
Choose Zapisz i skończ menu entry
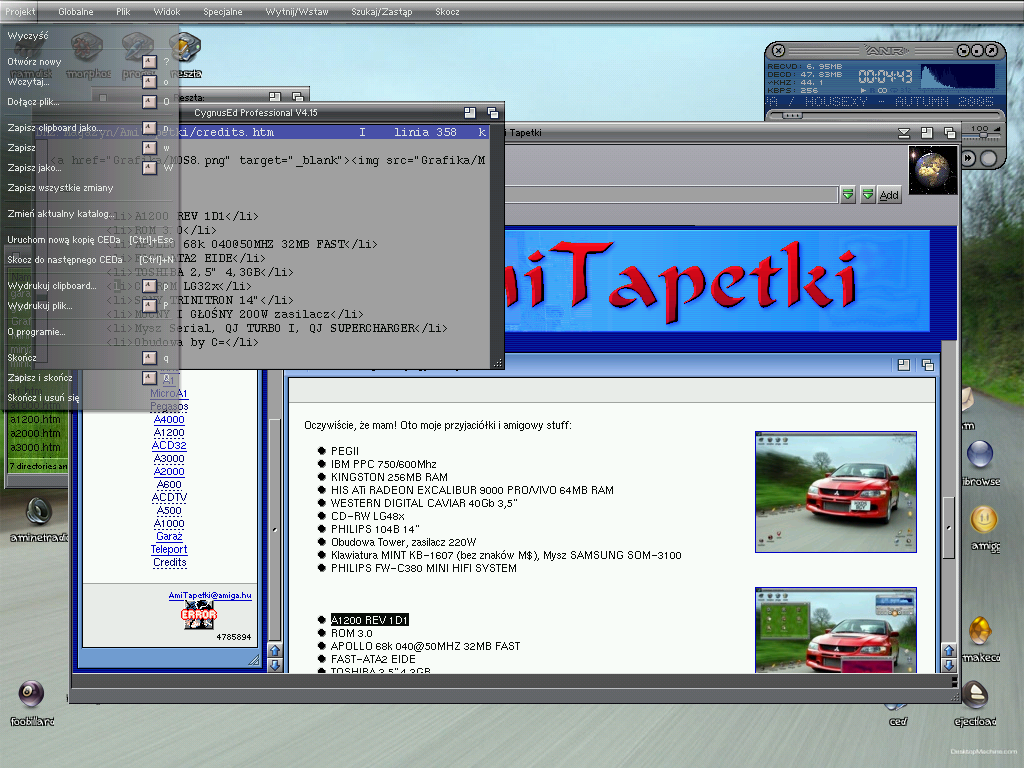click(x=89, y=377)
